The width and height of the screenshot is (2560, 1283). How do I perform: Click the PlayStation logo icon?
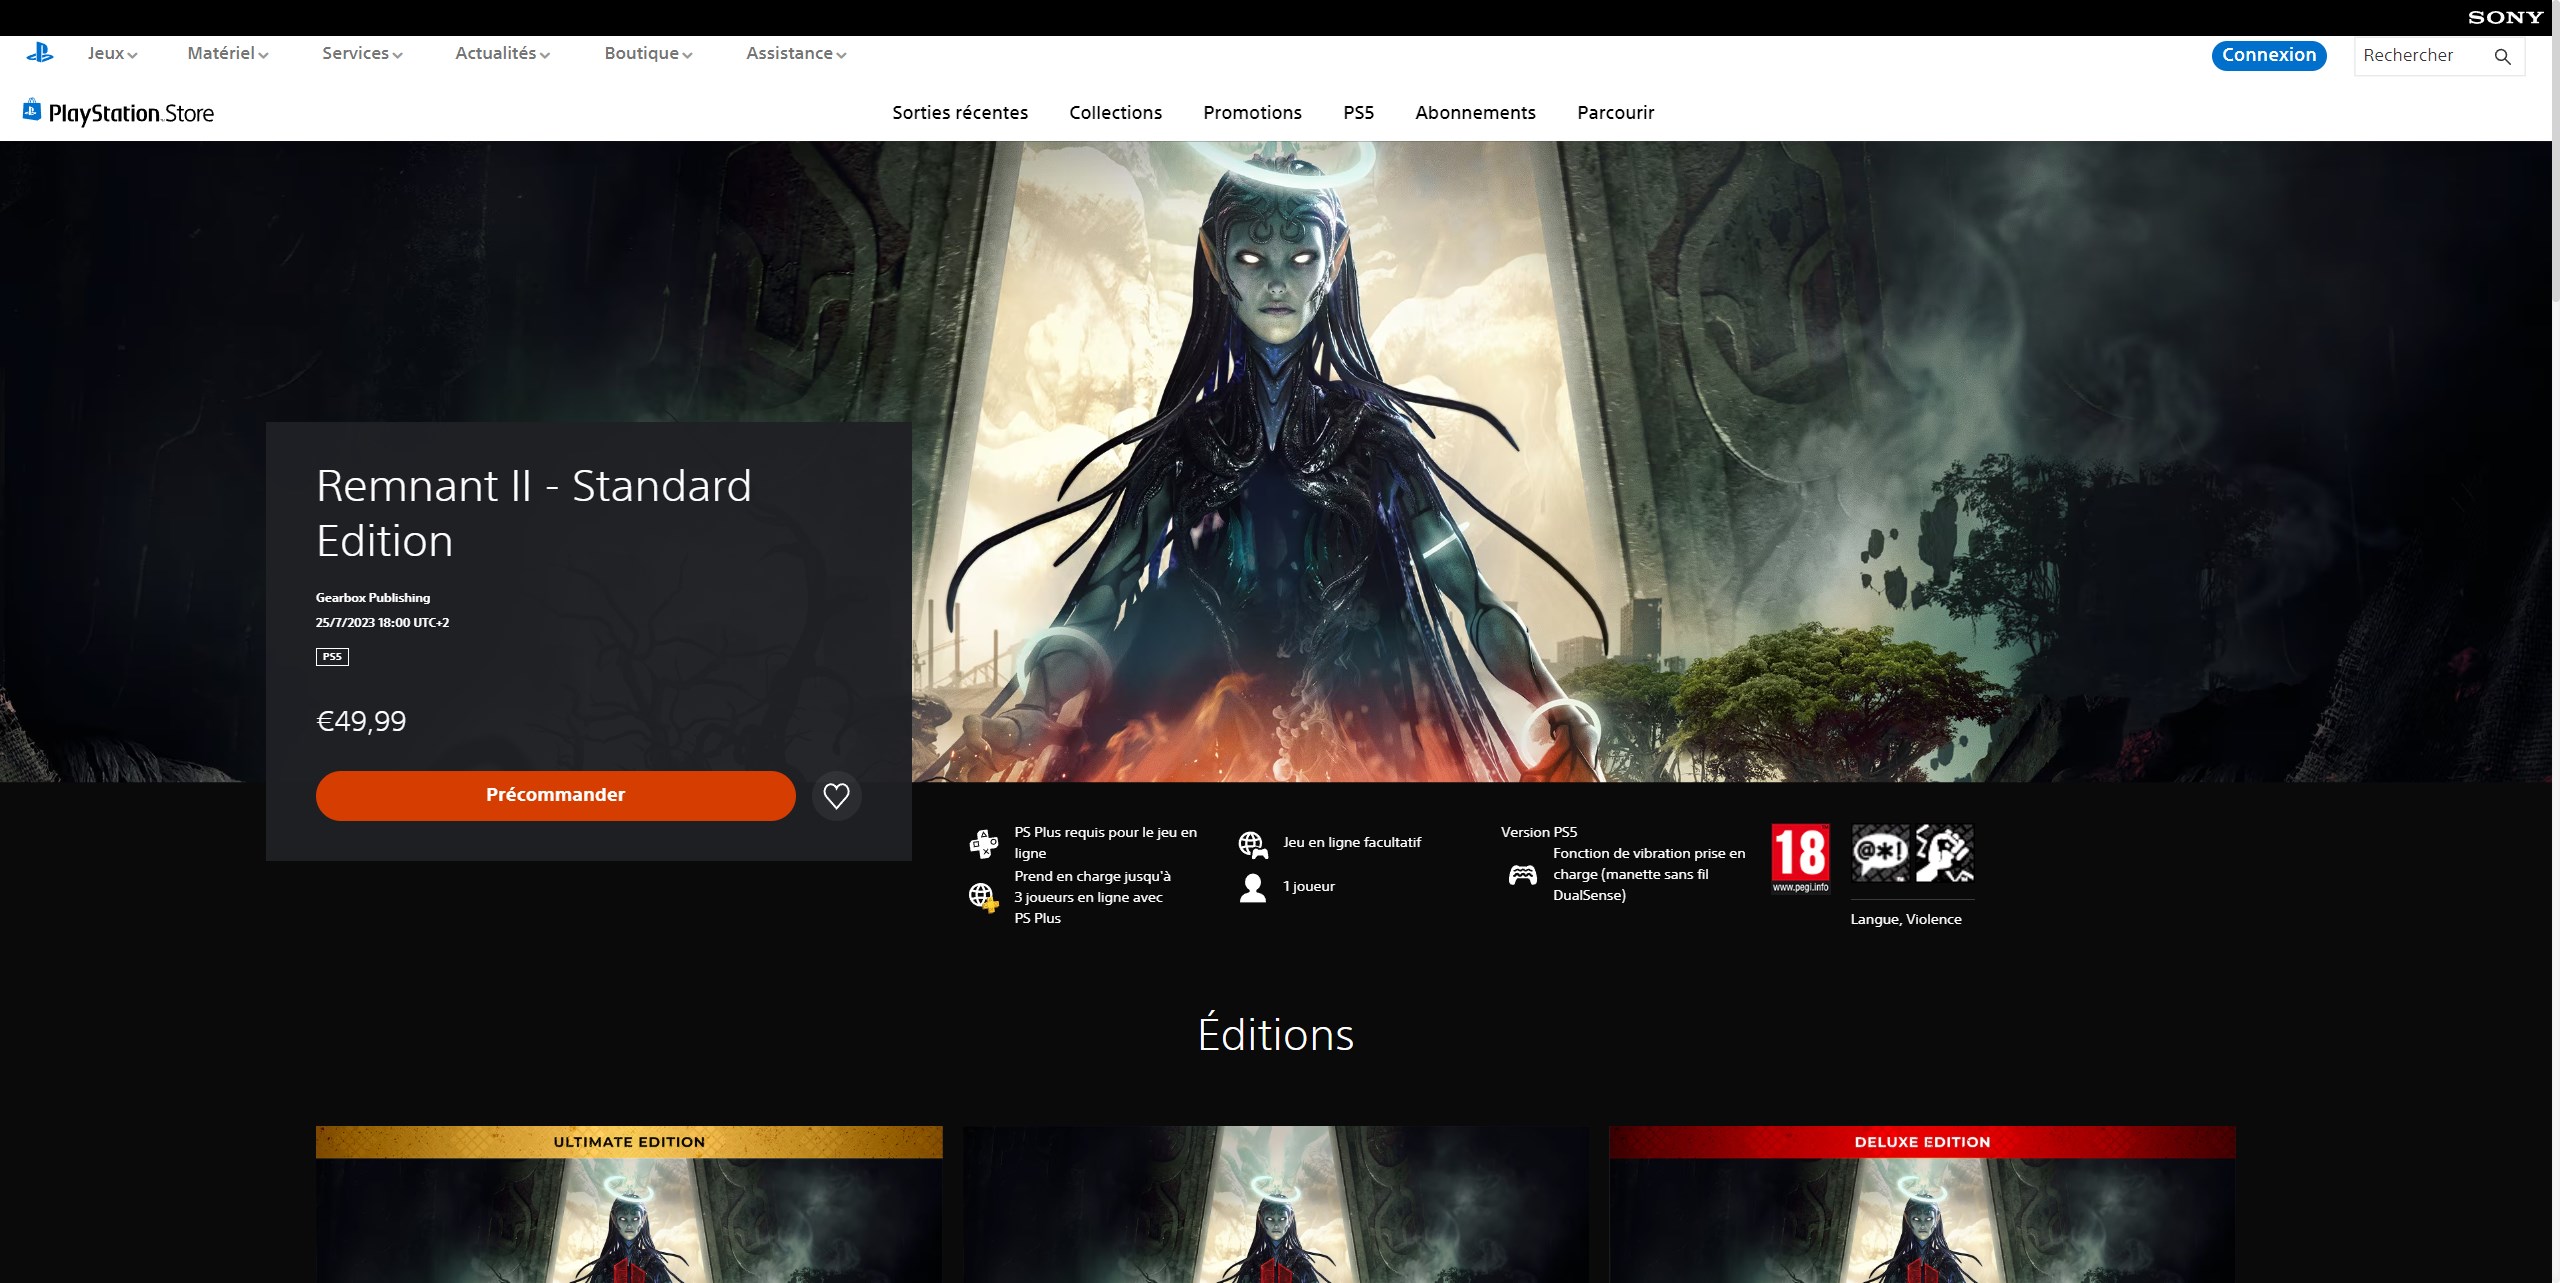(40, 53)
